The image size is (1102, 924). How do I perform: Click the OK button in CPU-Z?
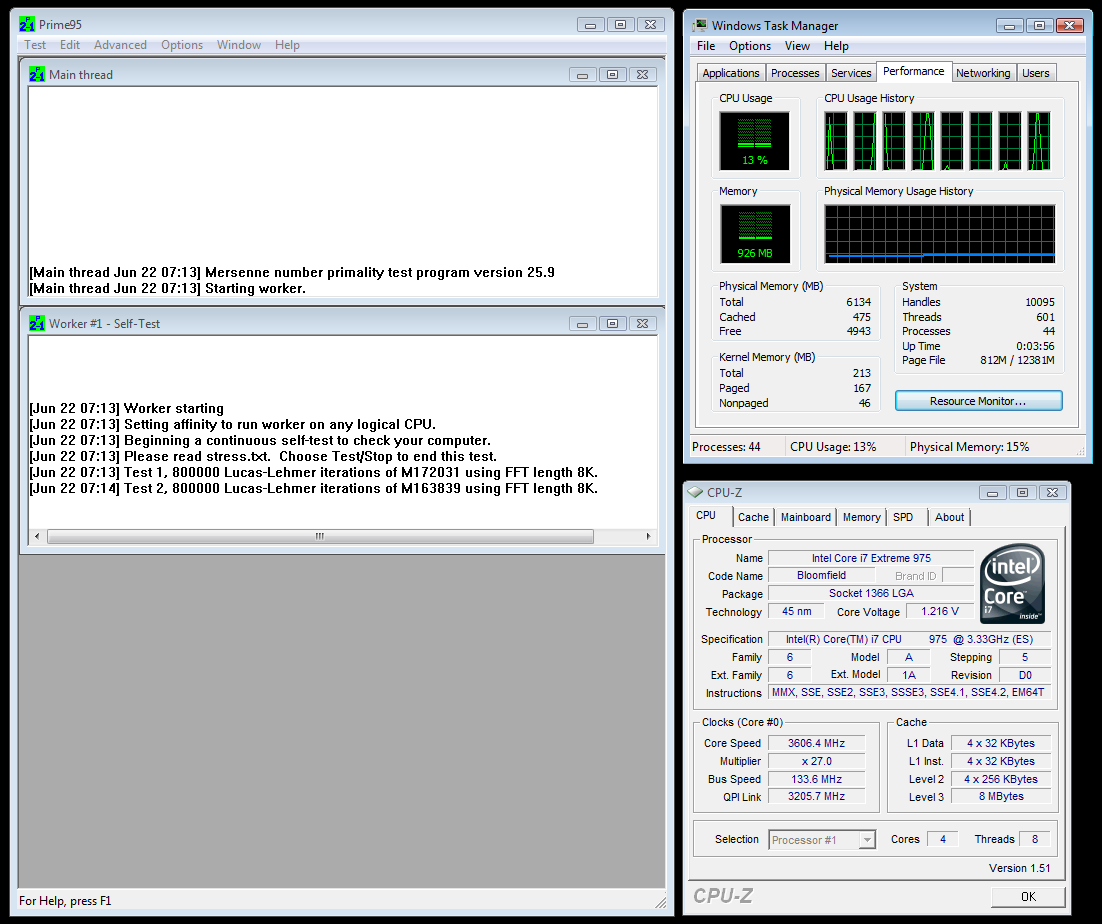[1027, 896]
